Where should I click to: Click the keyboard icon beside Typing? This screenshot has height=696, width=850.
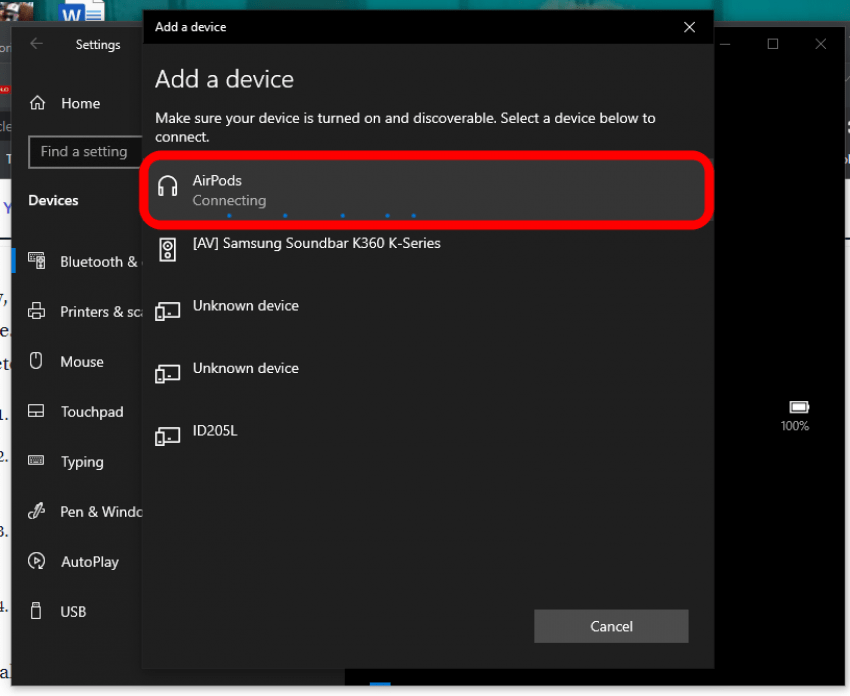click(36, 460)
